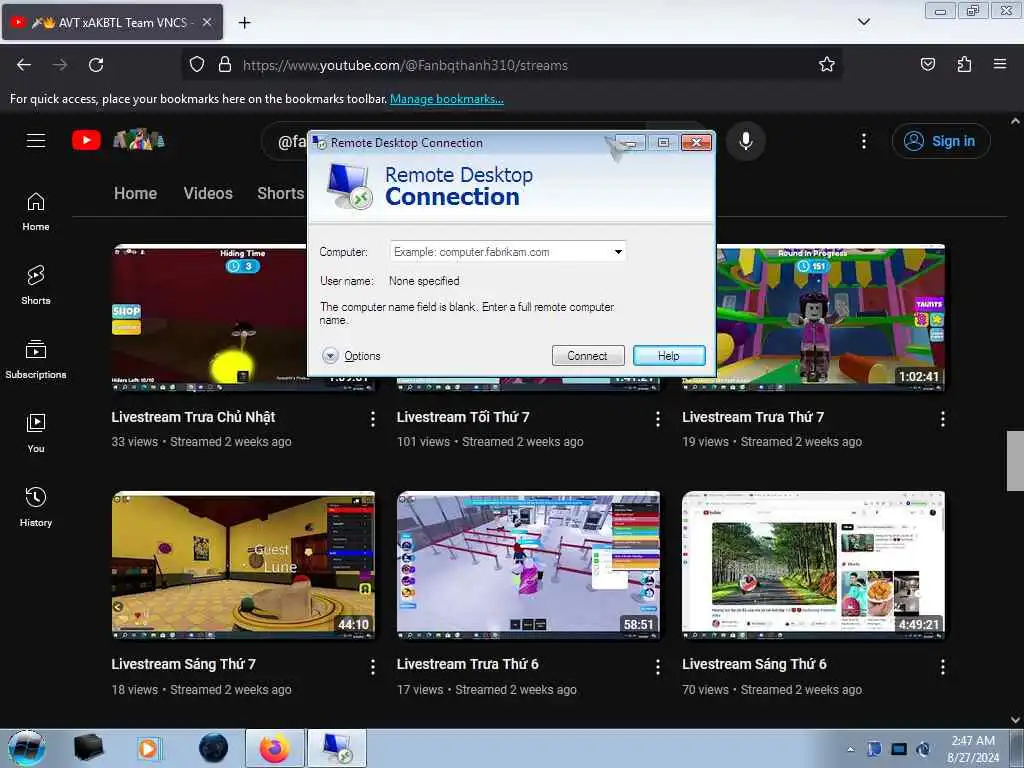
Task: Open Home in the YouTube sidebar
Action: point(36,212)
